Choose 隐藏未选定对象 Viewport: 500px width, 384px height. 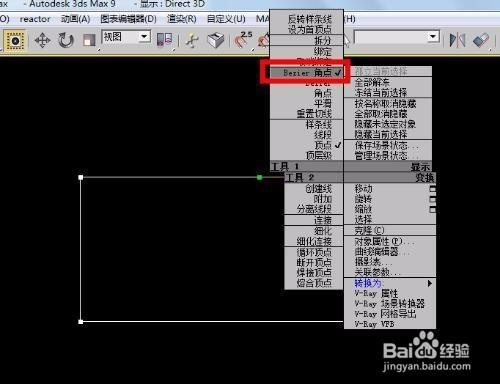[385, 124]
